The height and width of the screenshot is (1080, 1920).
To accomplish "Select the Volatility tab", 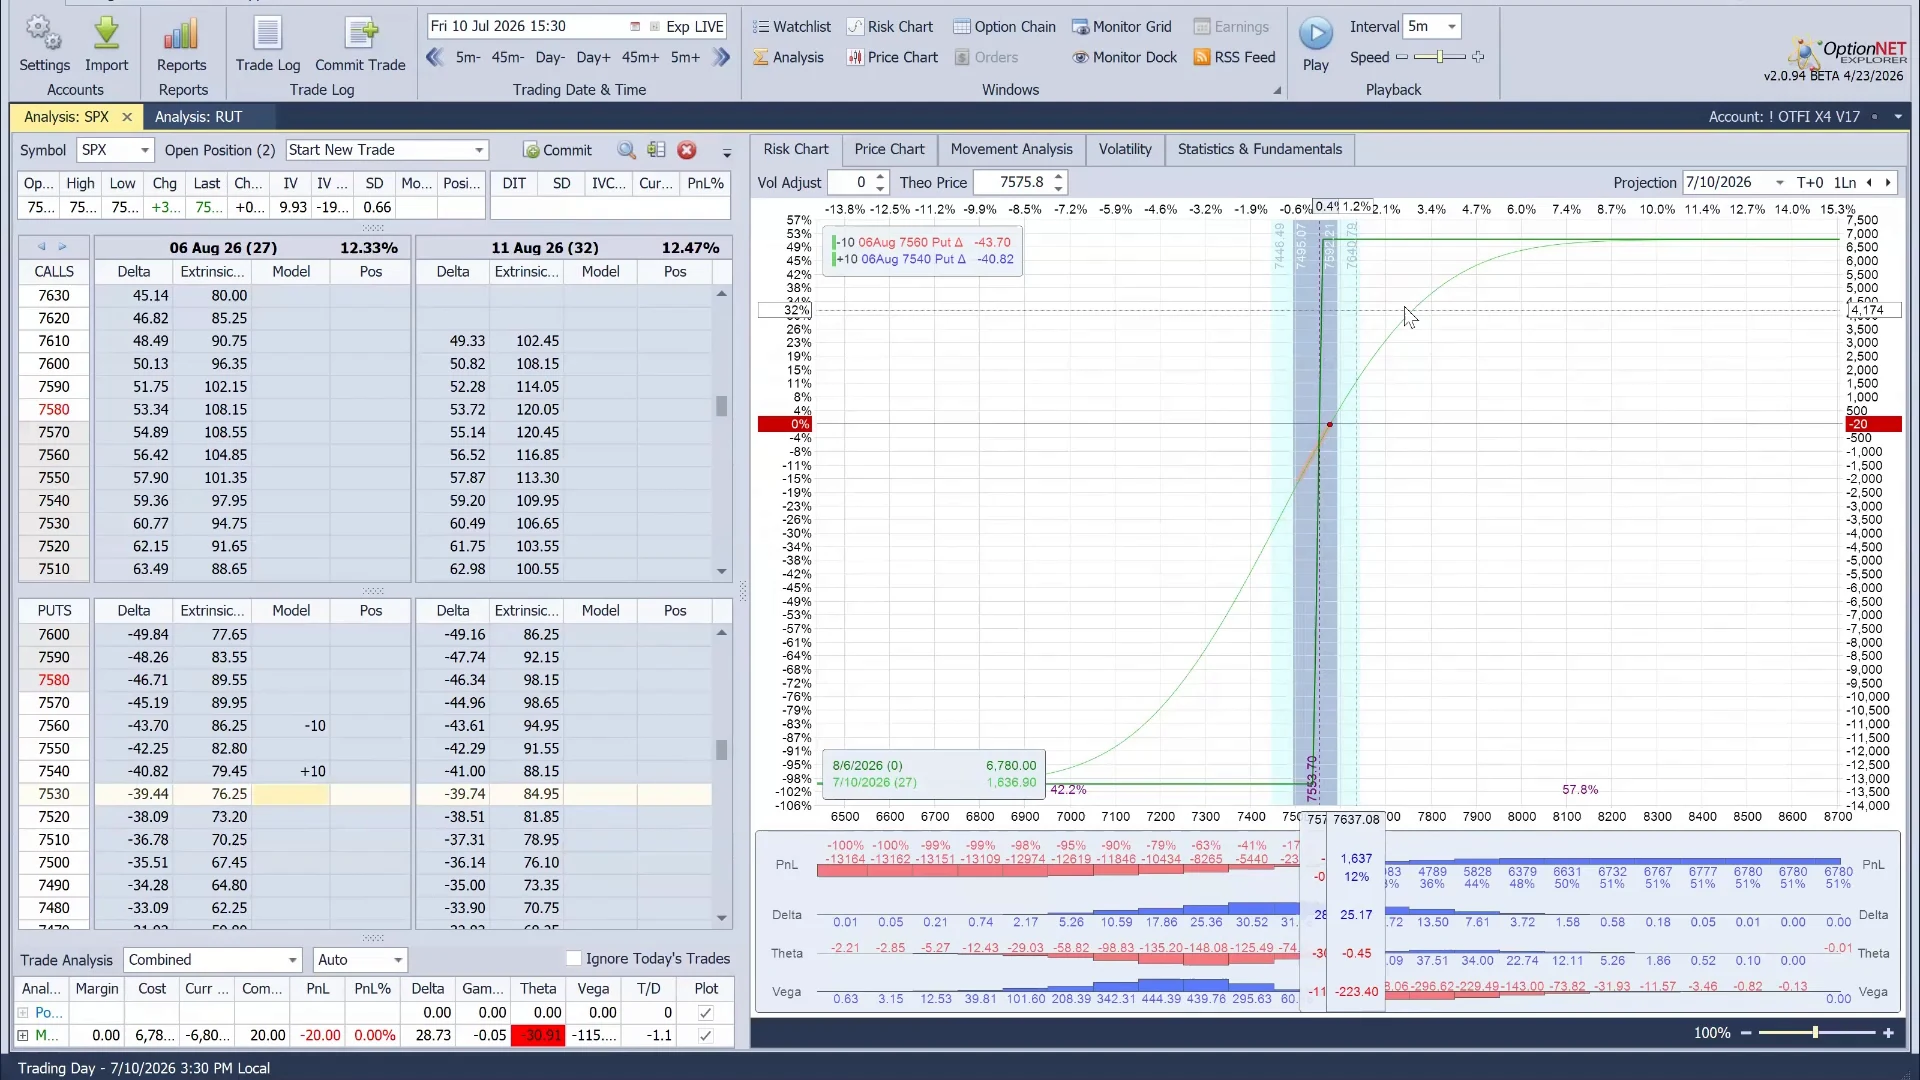I will tap(1125, 149).
